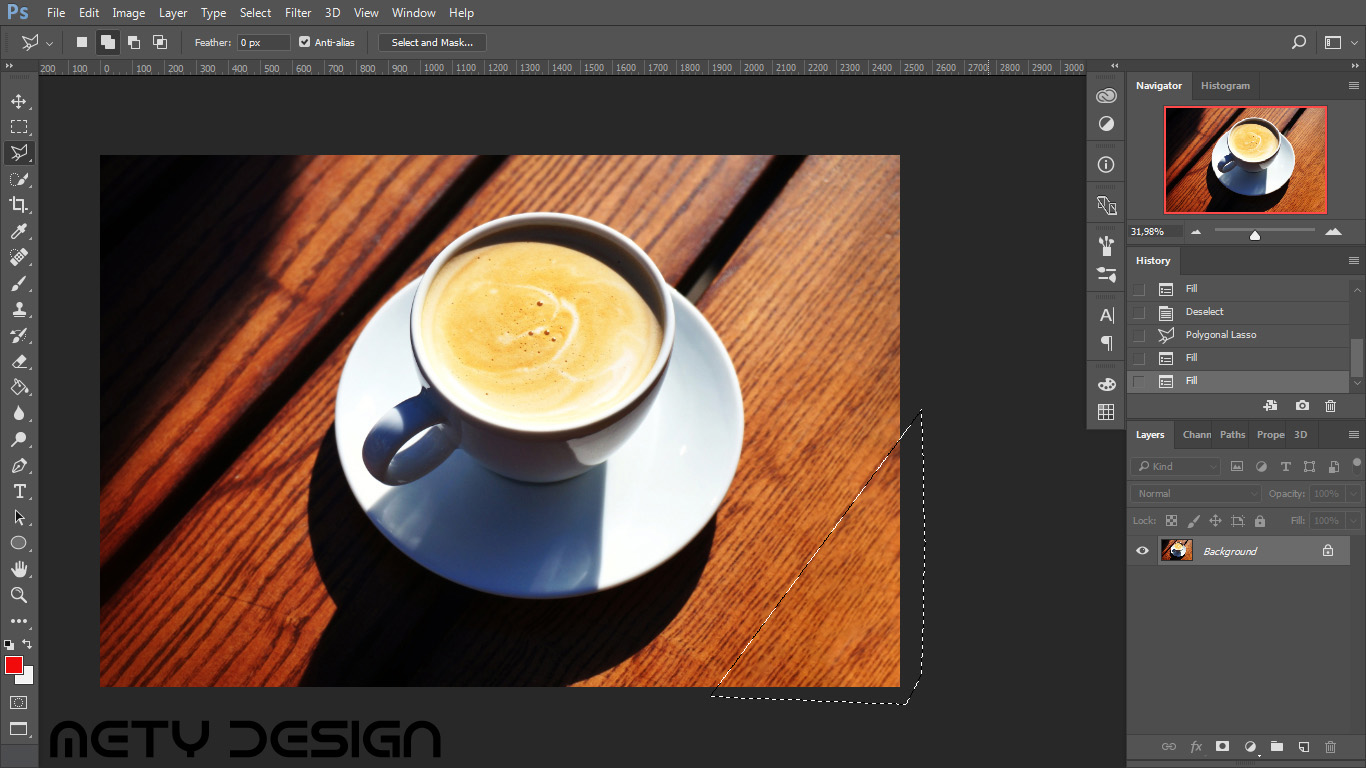Select the Eraser tool
The height and width of the screenshot is (768, 1366).
pos(18,361)
